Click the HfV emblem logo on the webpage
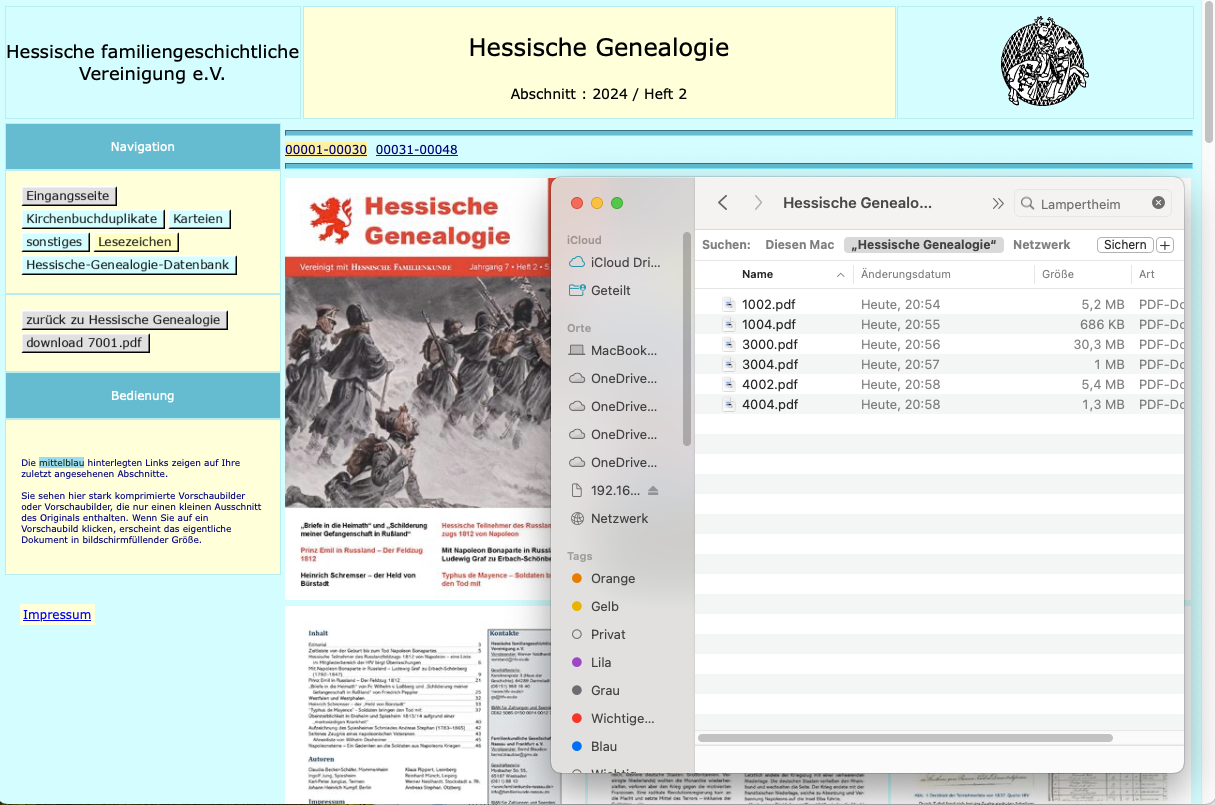Screen dimensions: 1215x805 1045,62
